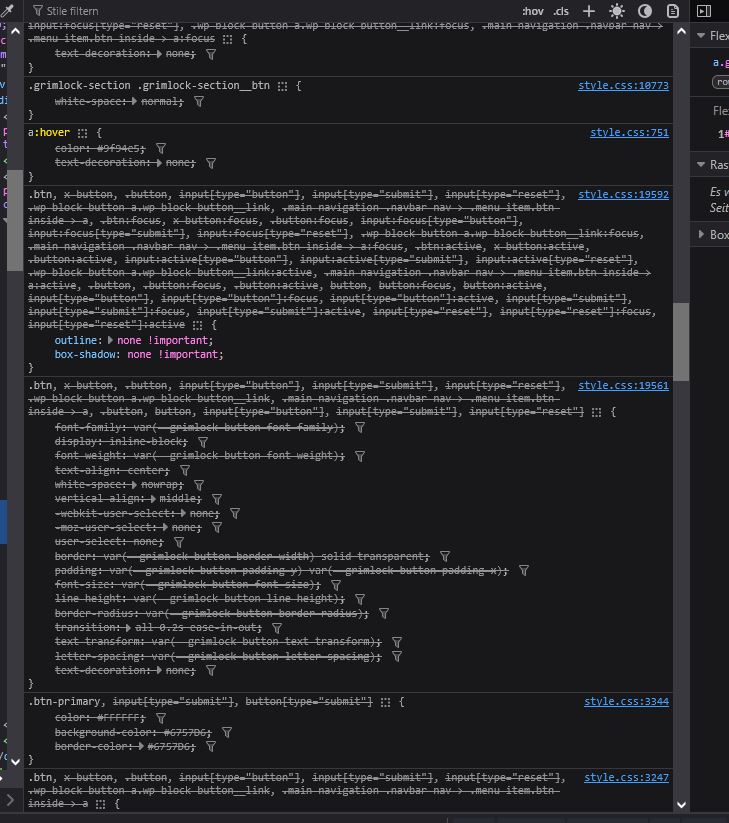Expand vertical-align: middle shorthand triangle
The height and width of the screenshot is (823, 729).
tap(153, 499)
